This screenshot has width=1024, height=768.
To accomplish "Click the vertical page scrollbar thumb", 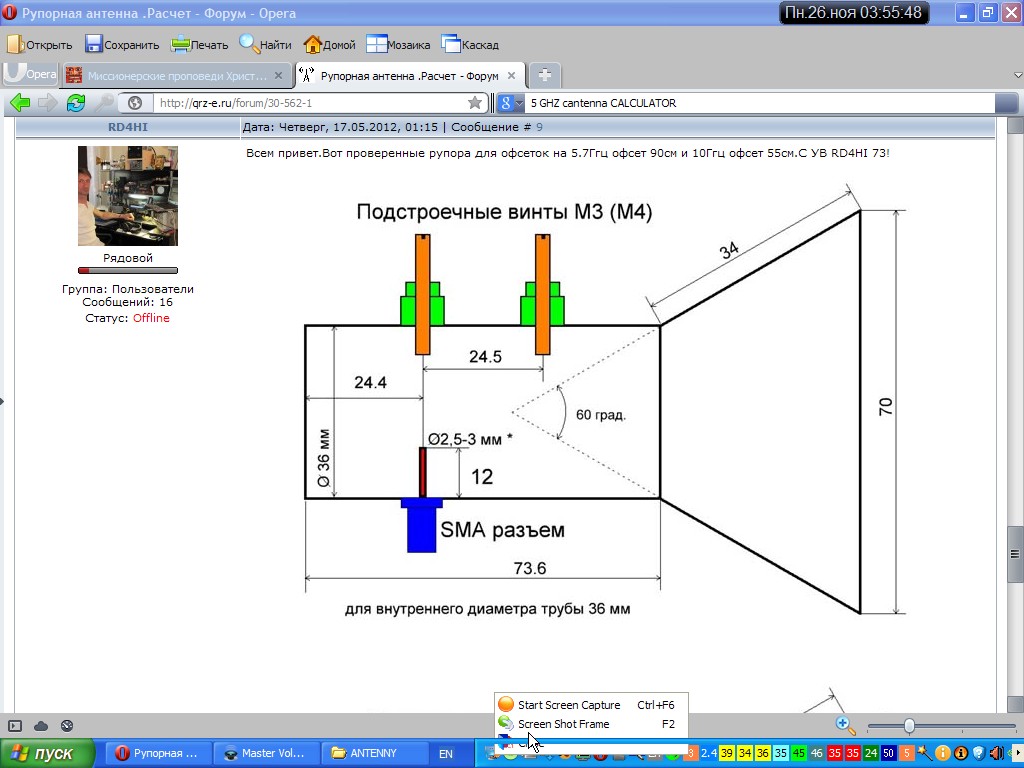I will [1015, 554].
